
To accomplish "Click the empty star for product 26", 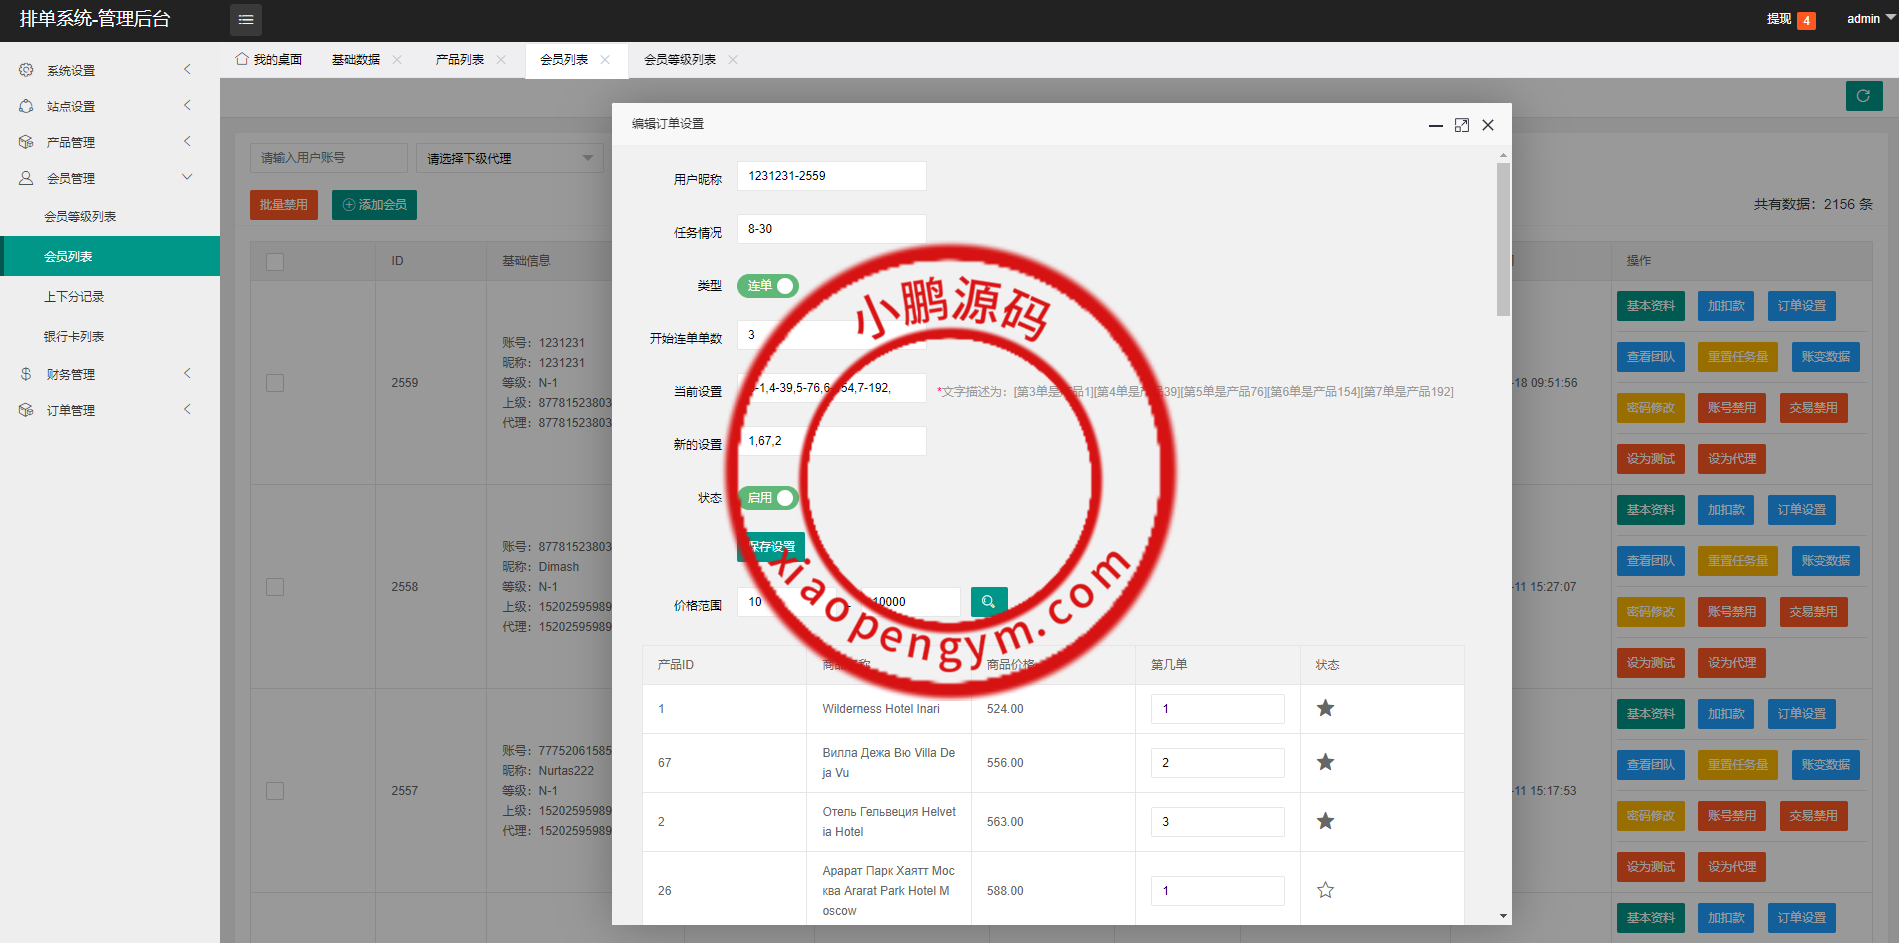I will [1325, 890].
